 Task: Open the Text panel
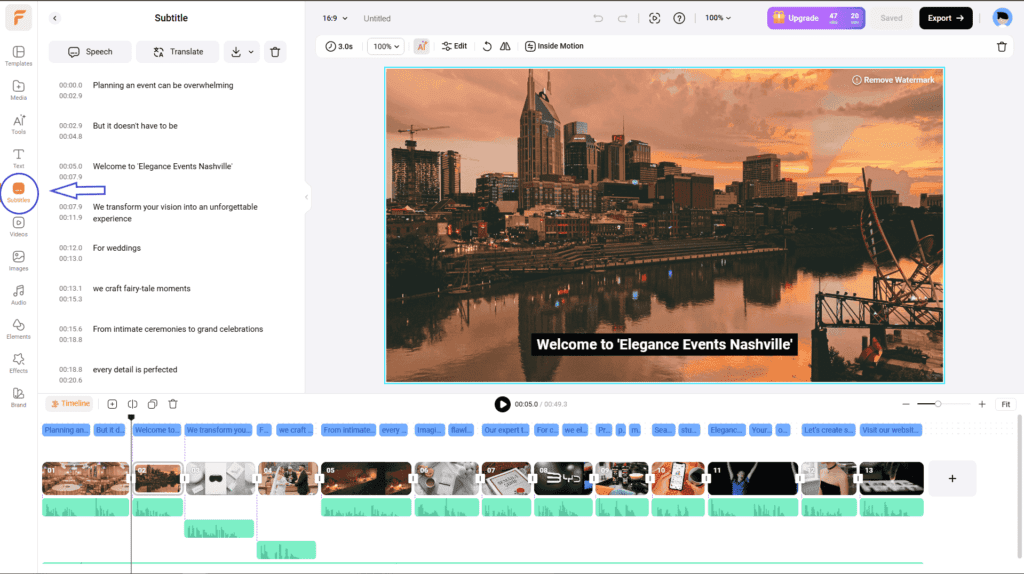18,158
